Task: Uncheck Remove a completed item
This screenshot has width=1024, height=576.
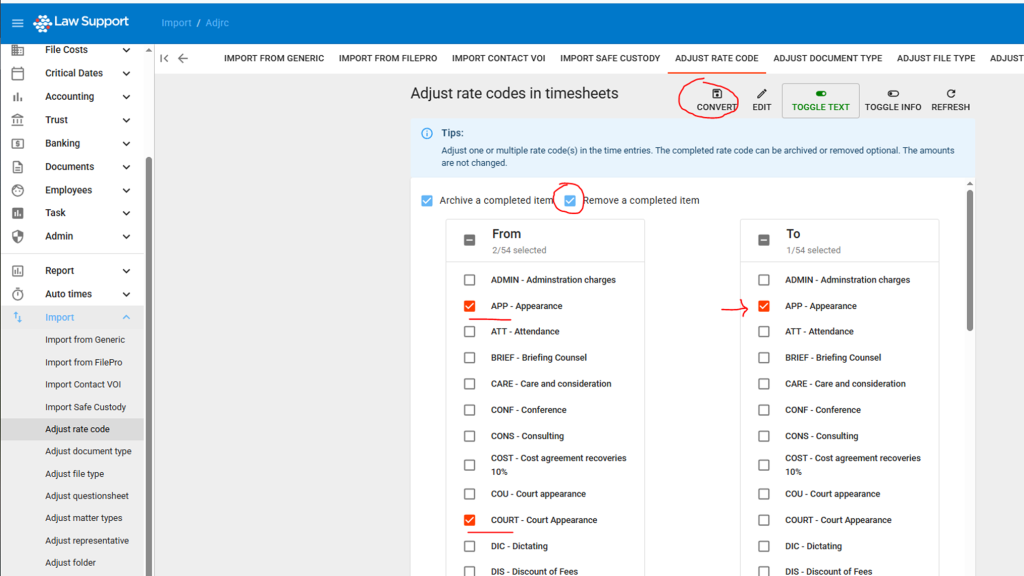Action: (570, 199)
